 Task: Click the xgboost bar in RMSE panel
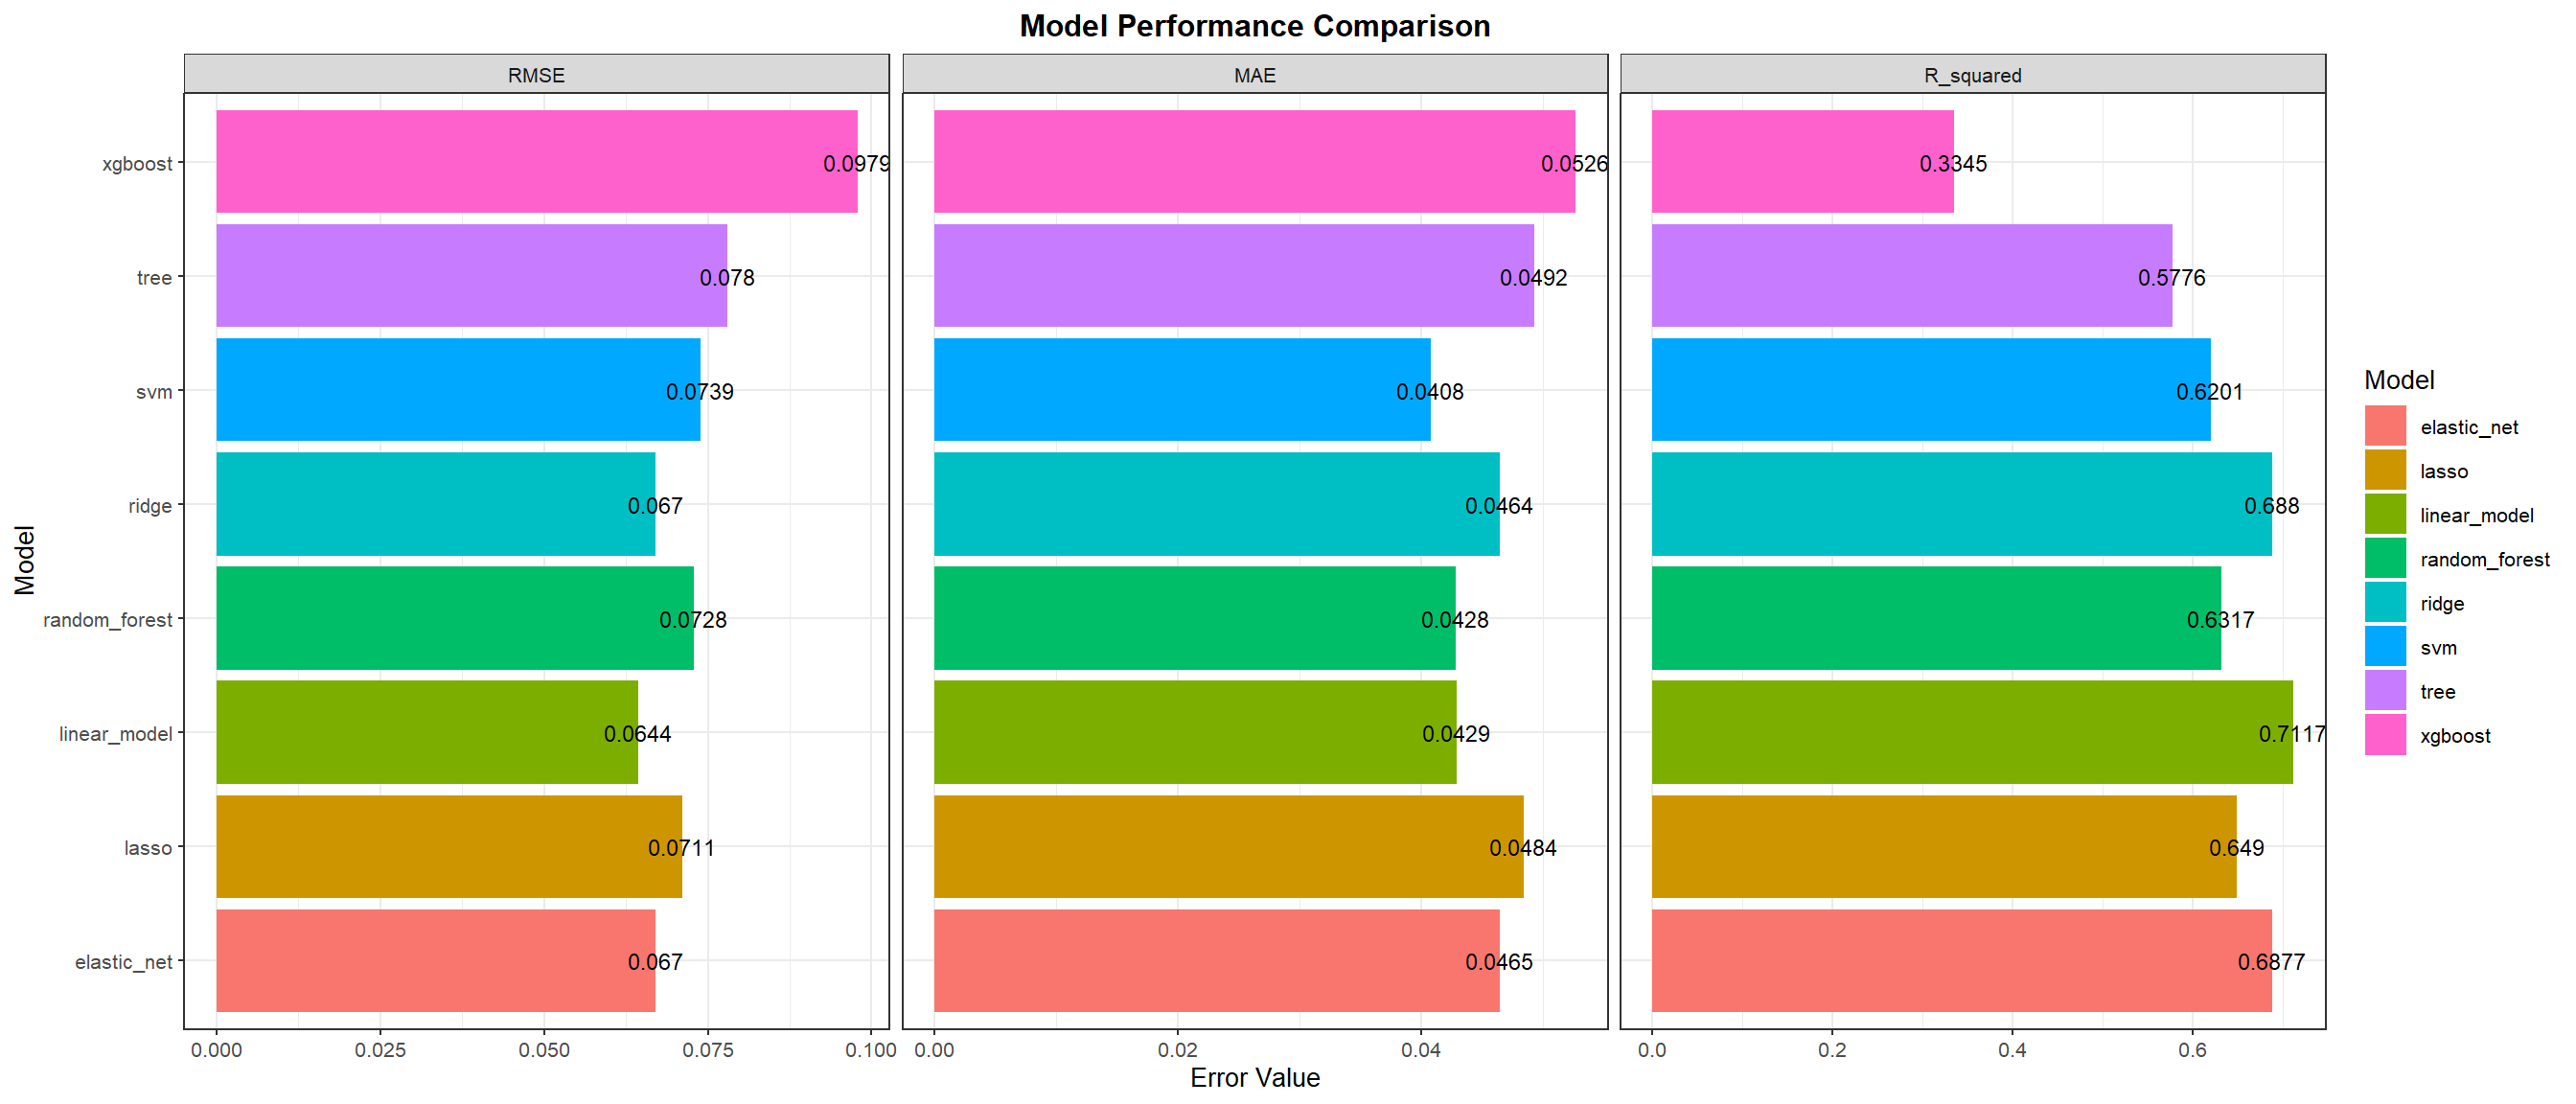[520, 162]
